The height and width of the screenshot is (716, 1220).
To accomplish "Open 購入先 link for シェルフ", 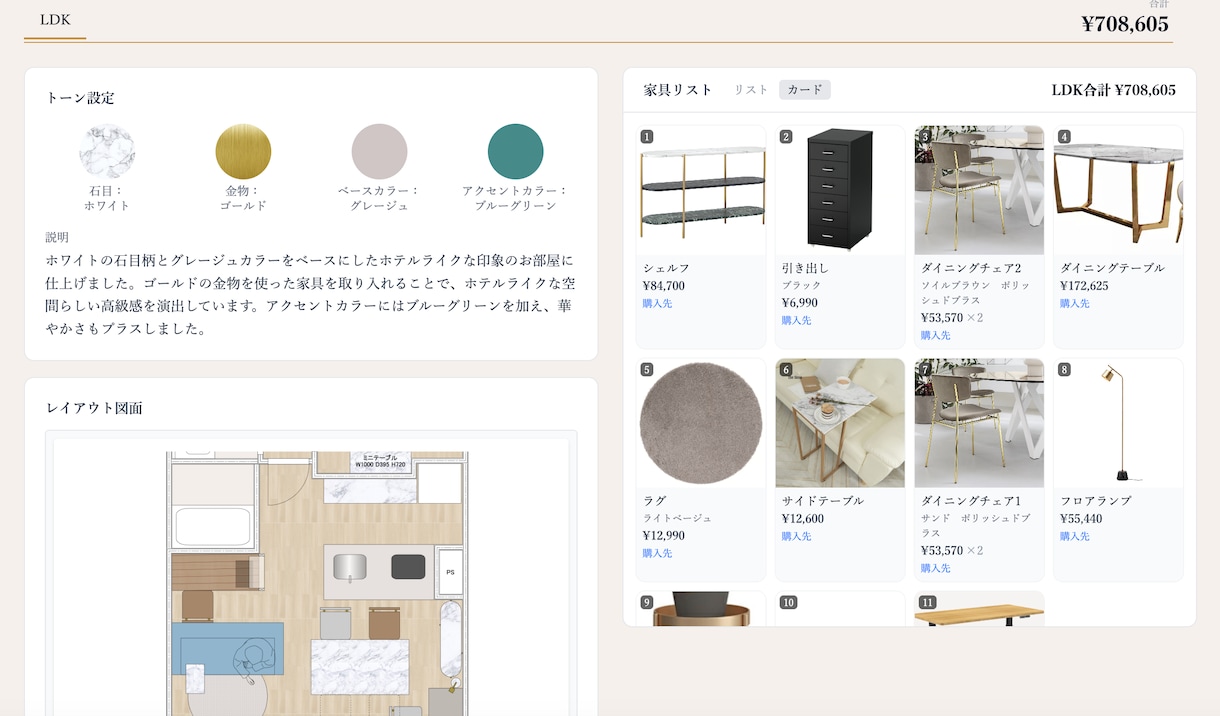I will pos(657,303).
